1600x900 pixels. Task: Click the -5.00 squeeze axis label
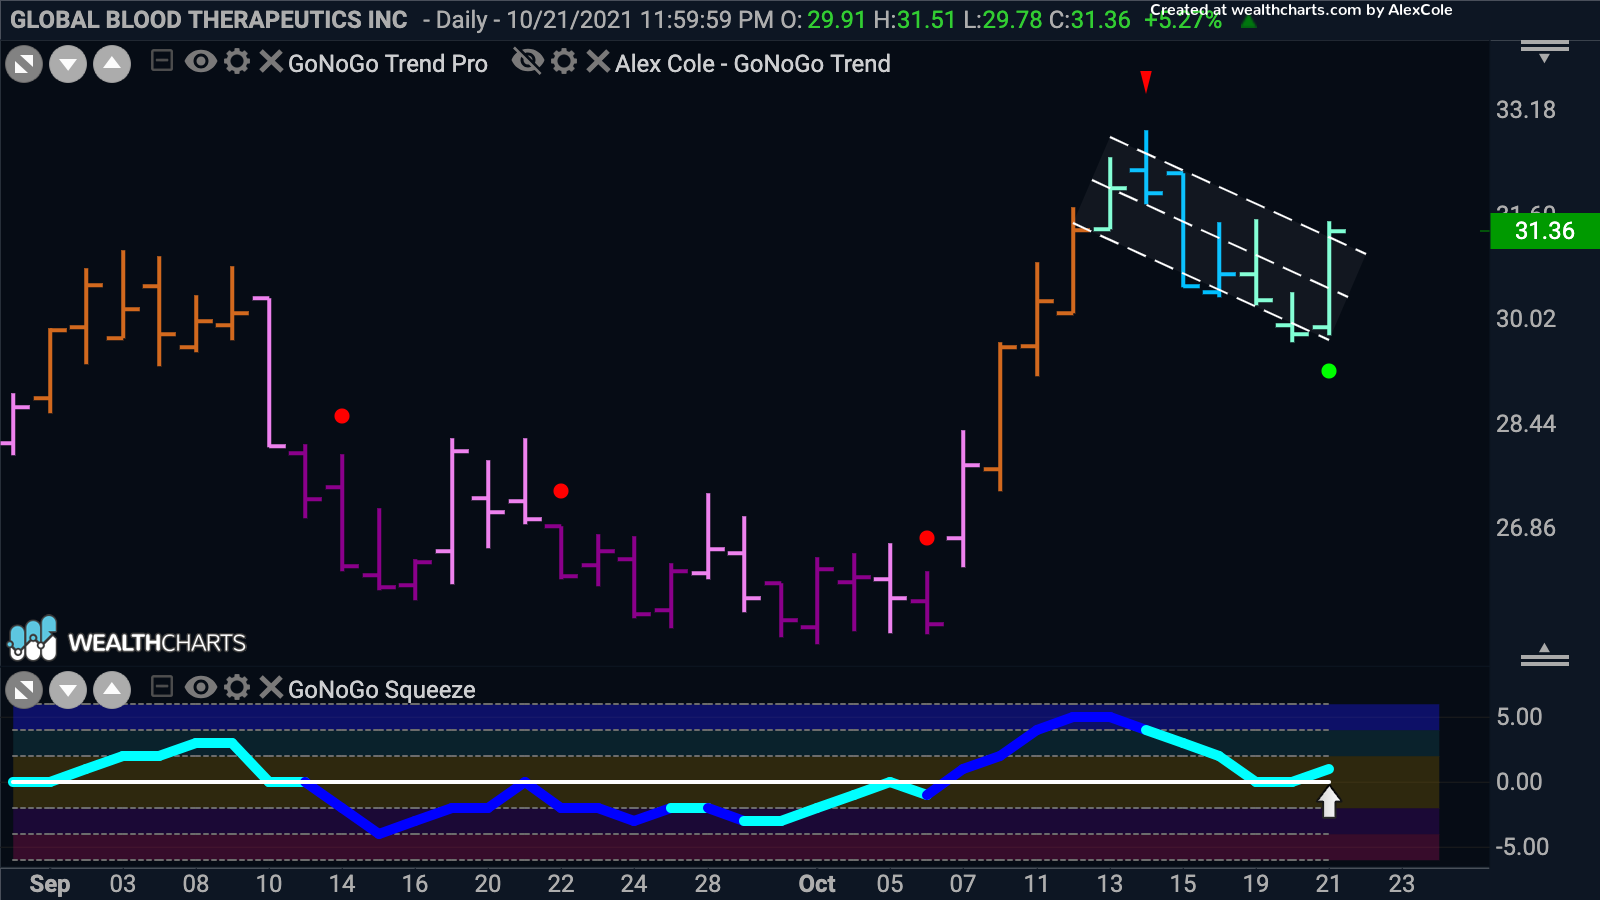tap(1522, 847)
